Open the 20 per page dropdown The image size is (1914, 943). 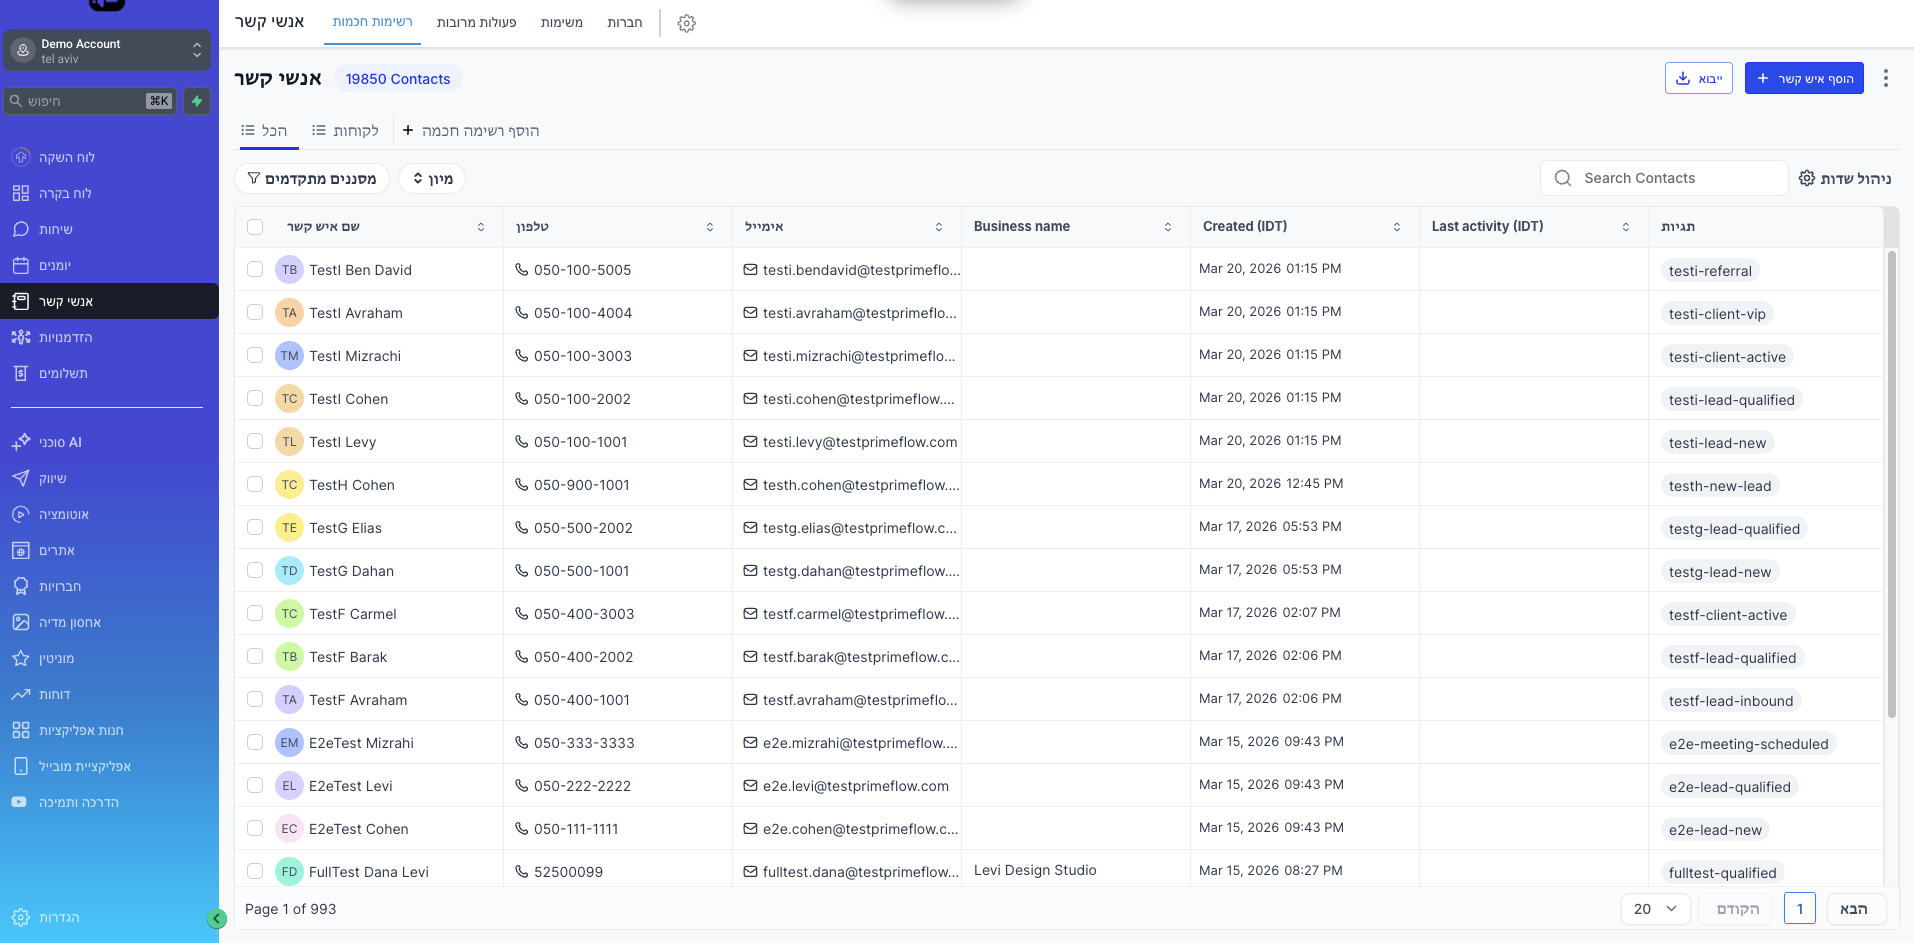(1655, 909)
